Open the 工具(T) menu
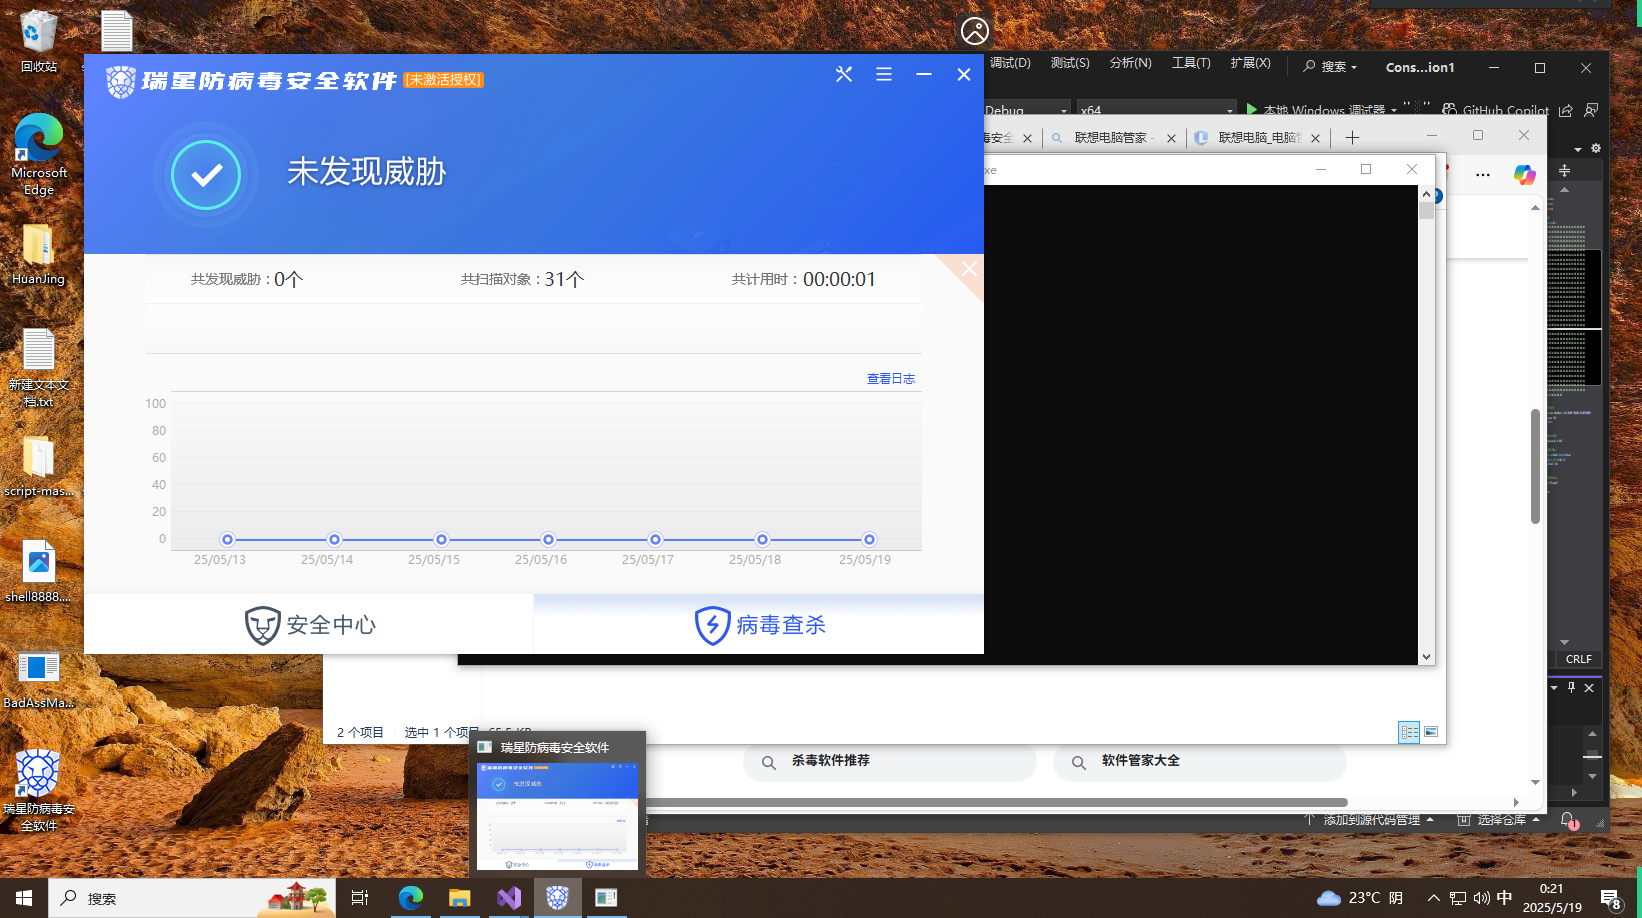Image resolution: width=1642 pixels, height=918 pixels. pos(1191,63)
